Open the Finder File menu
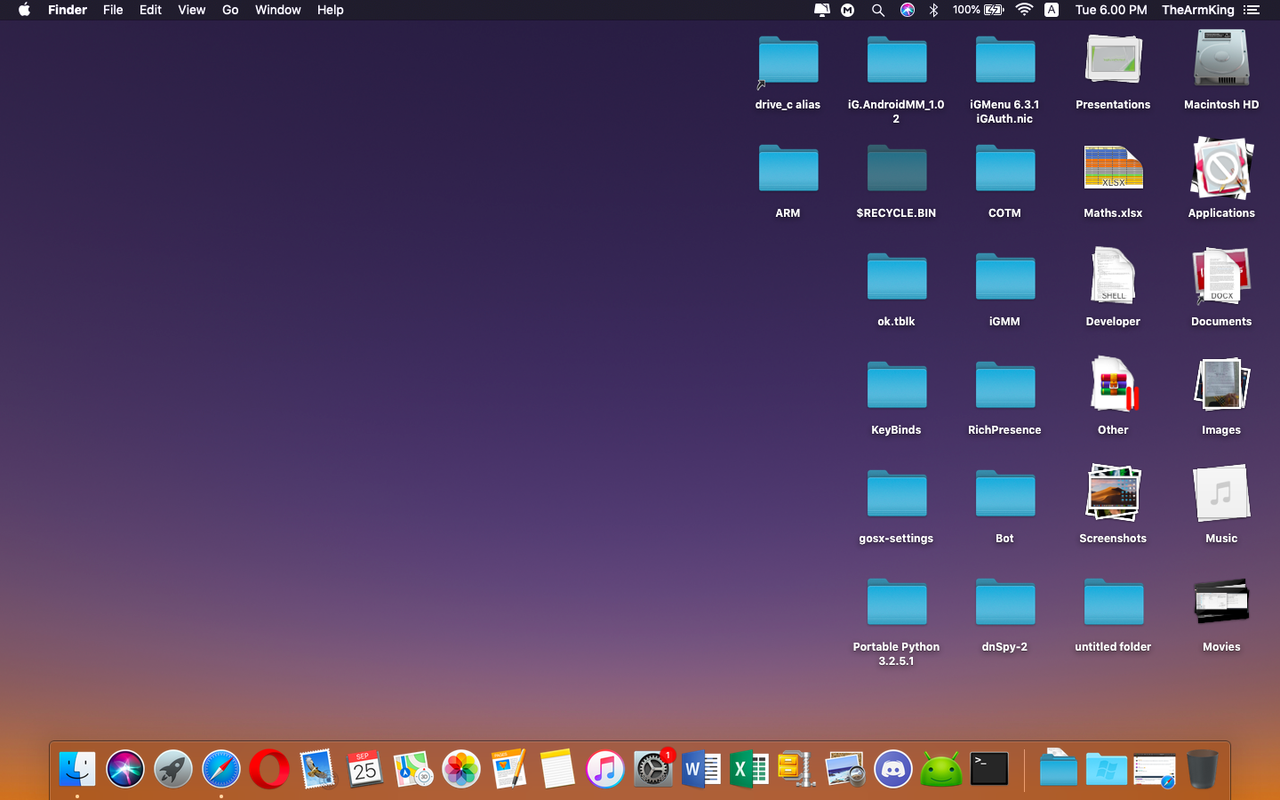Viewport: 1280px width, 800px height. 112,10
